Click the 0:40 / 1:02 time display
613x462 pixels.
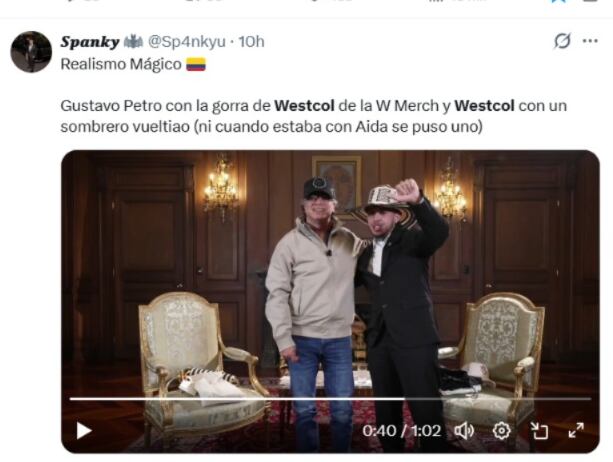(x=401, y=431)
